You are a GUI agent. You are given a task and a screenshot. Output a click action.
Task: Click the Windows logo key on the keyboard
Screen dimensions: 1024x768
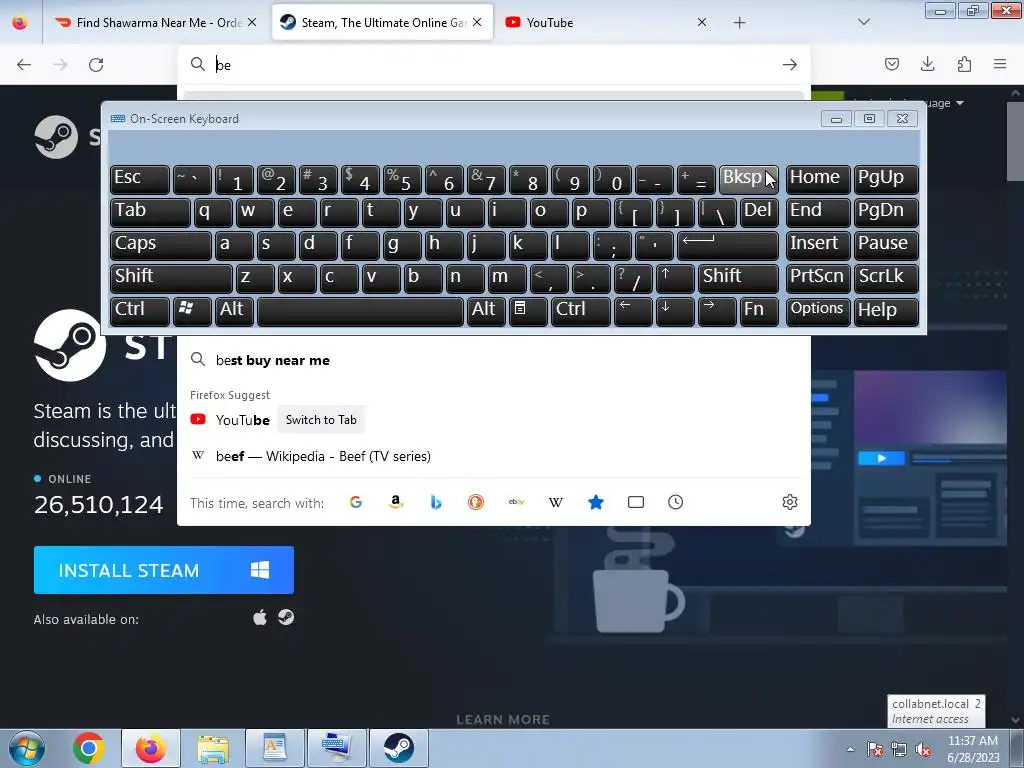[x=192, y=311]
